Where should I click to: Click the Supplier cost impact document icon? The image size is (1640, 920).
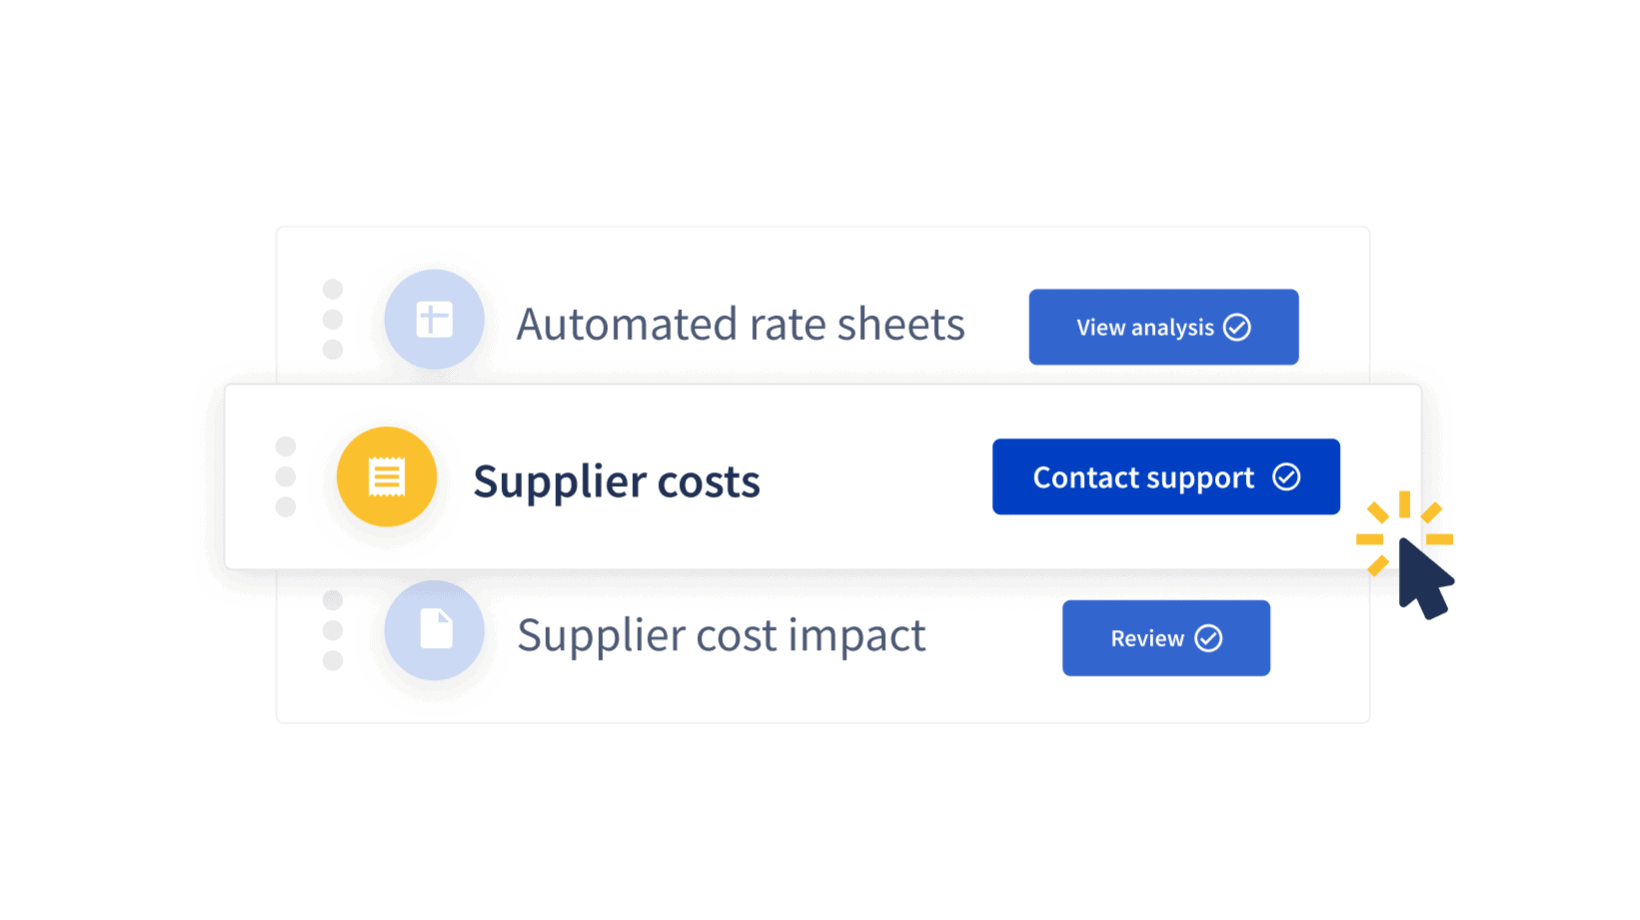[434, 630]
